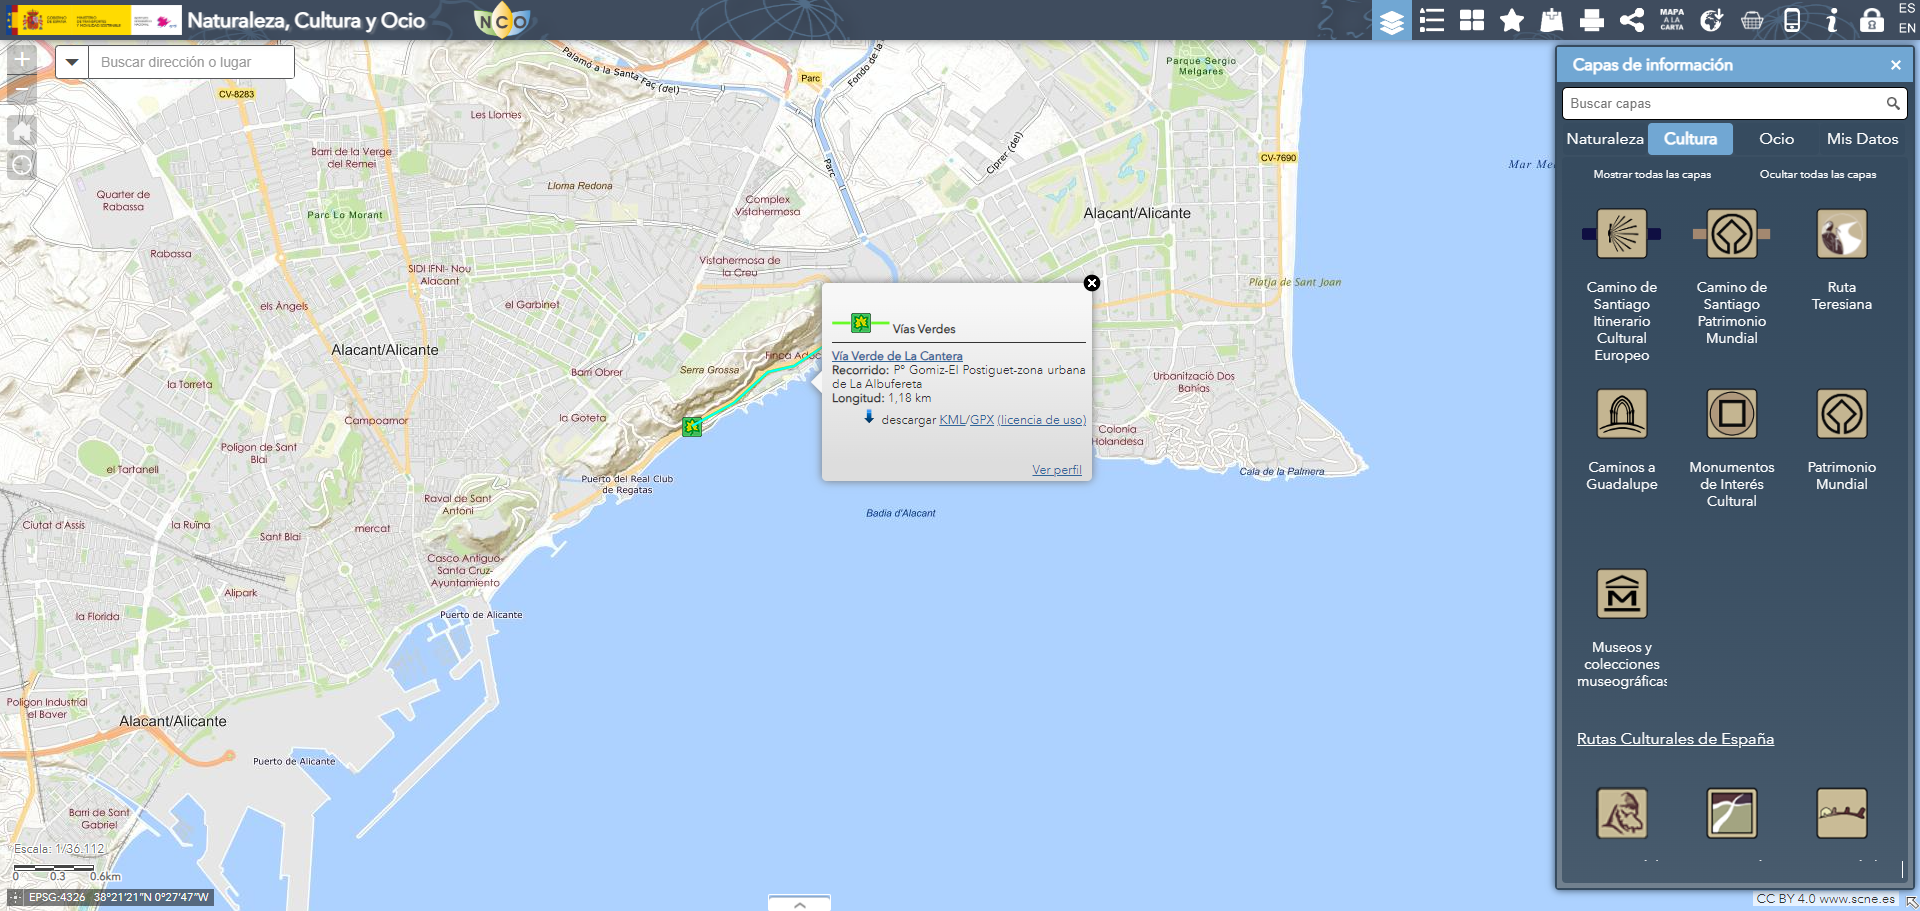
Task: Click the star favorites icon in the toolbar
Action: click(x=1512, y=20)
